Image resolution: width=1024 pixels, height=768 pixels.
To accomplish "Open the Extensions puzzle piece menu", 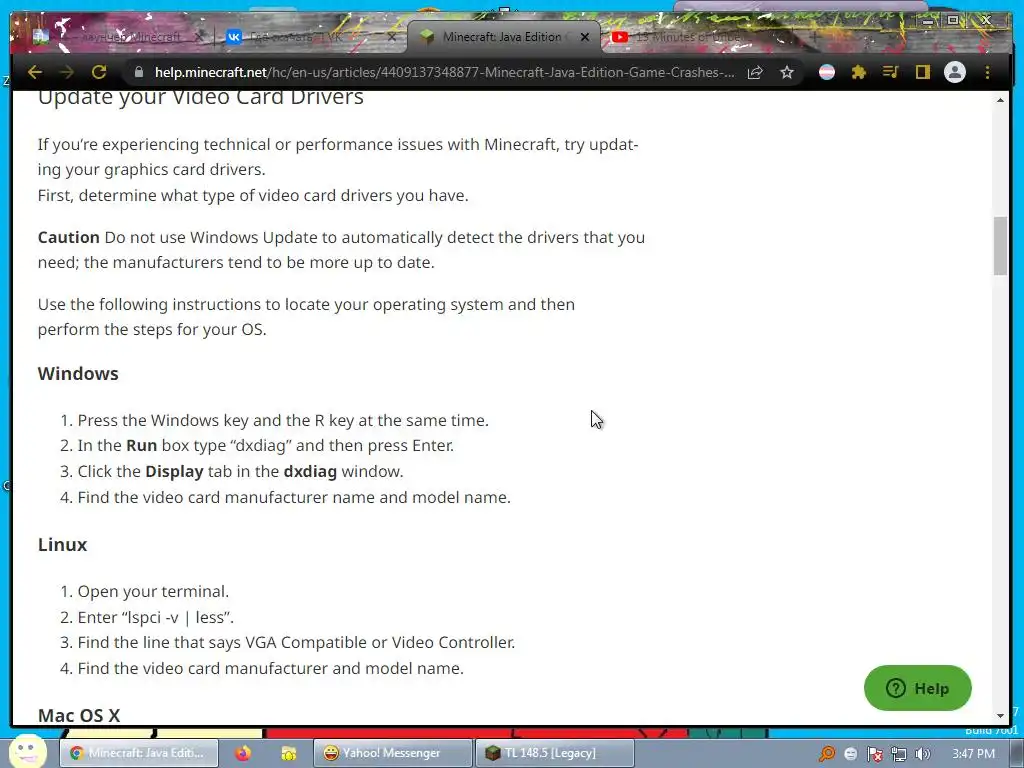I will 859,72.
